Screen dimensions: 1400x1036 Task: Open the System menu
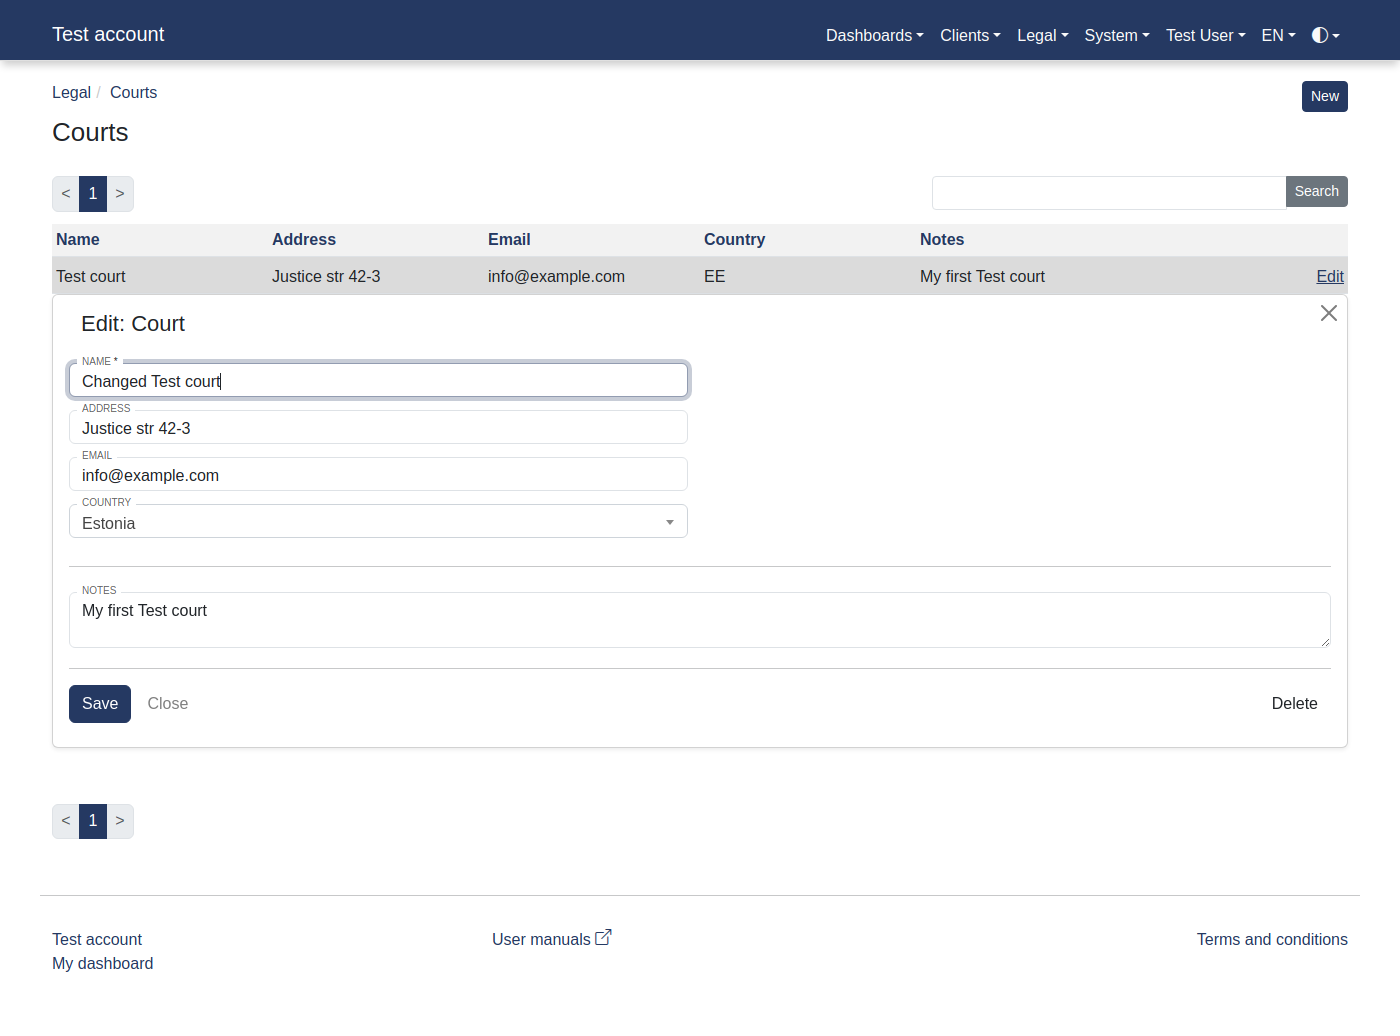click(x=1116, y=35)
